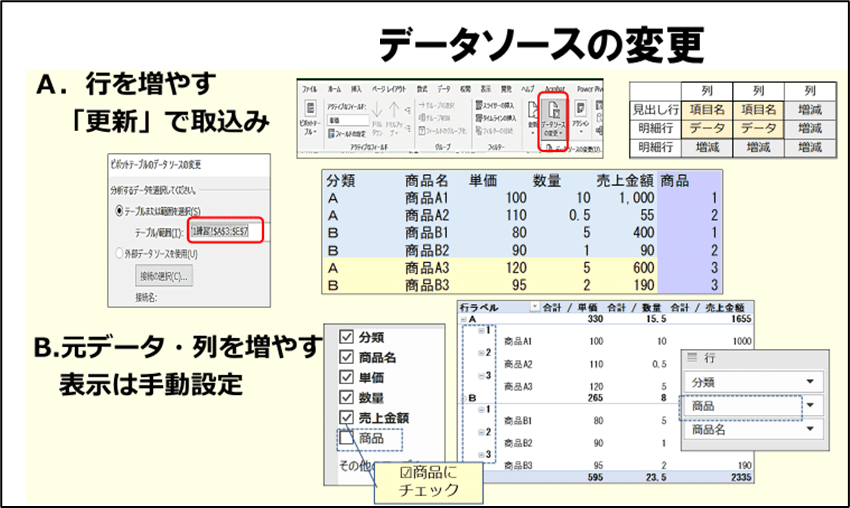
Task: Click the pivot grand total 2335
Action: coord(740,477)
